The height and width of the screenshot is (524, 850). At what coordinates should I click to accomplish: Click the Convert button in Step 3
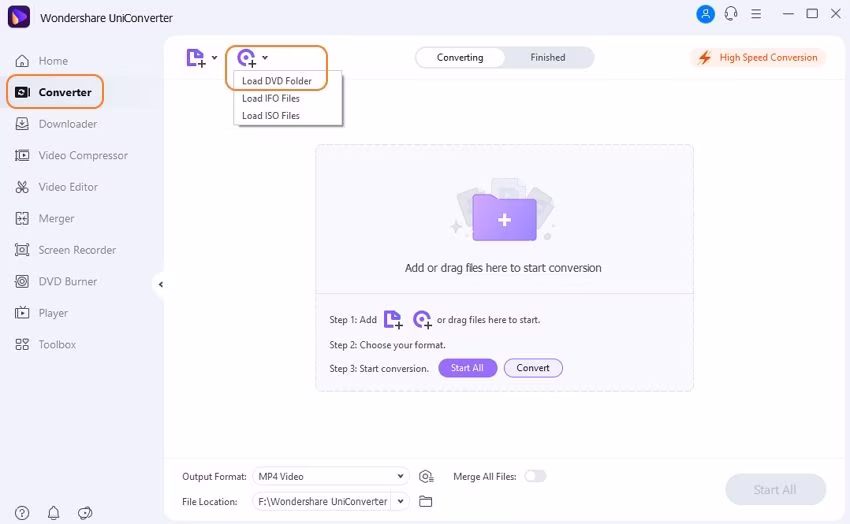tap(533, 368)
